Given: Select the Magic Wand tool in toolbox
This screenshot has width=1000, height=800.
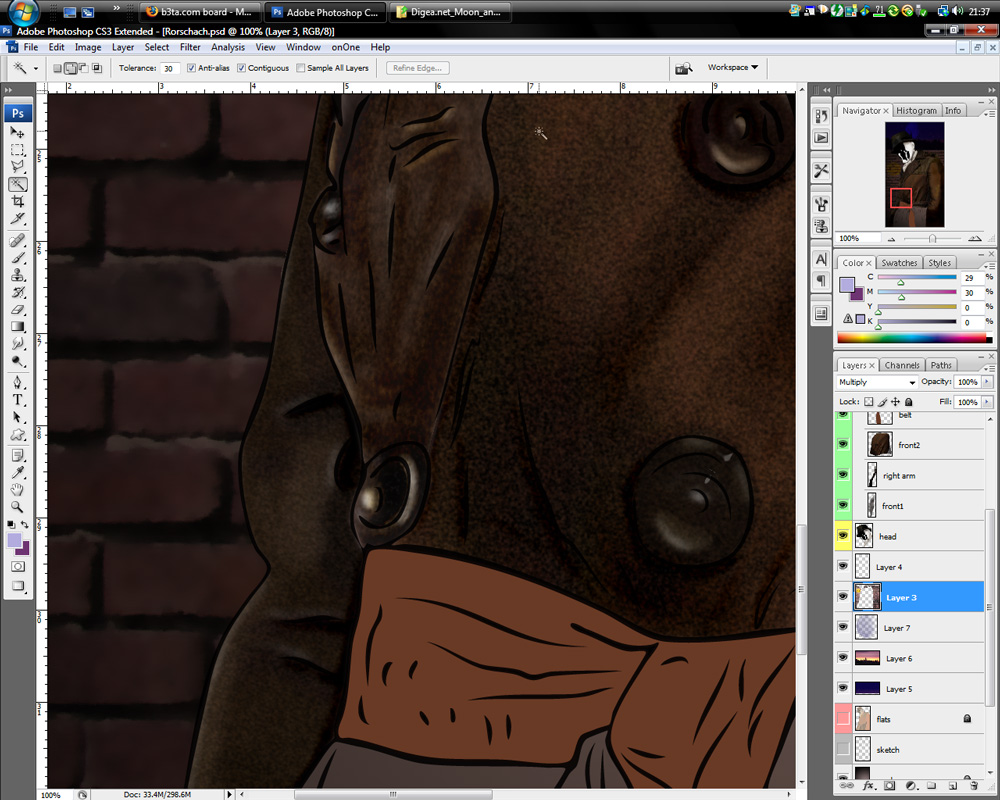Looking at the screenshot, I should pyautogui.click(x=17, y=184).
